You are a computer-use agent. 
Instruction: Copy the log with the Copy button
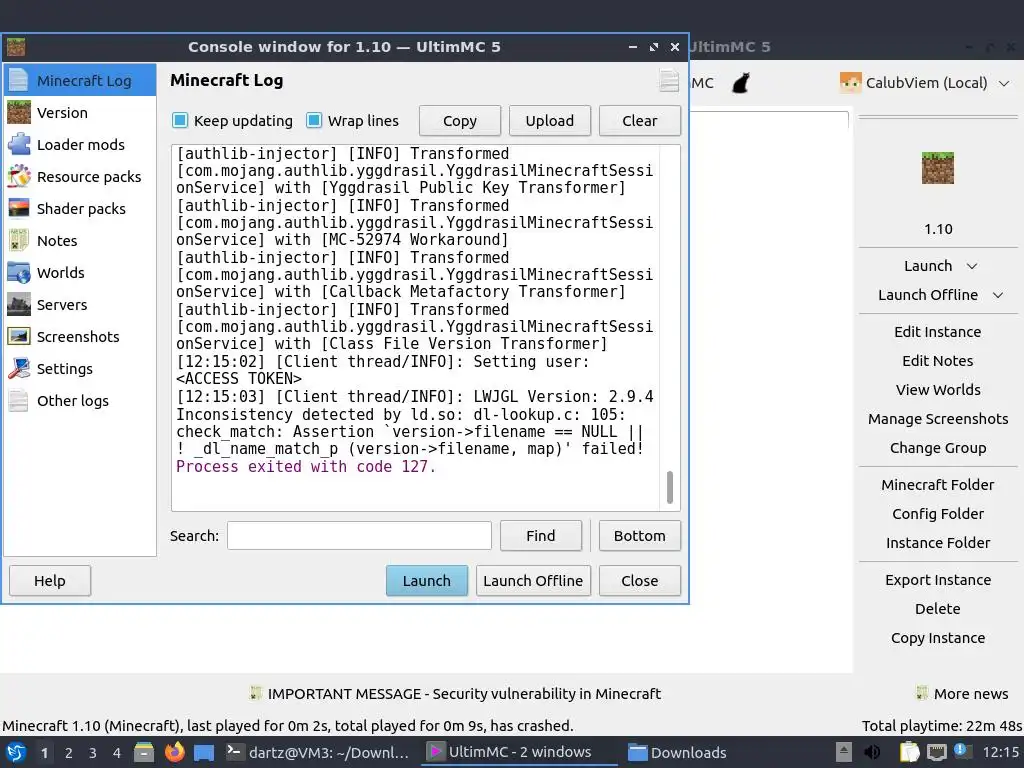click(x=460, y=121)
